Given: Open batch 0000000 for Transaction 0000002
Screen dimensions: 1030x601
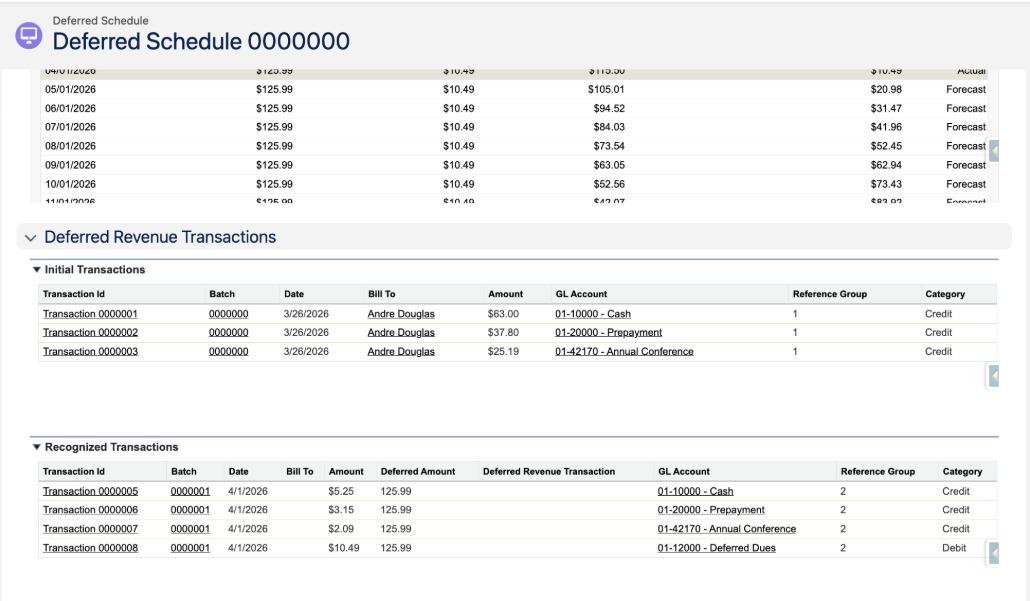Looking at the screenshot, I should point(229,332).
